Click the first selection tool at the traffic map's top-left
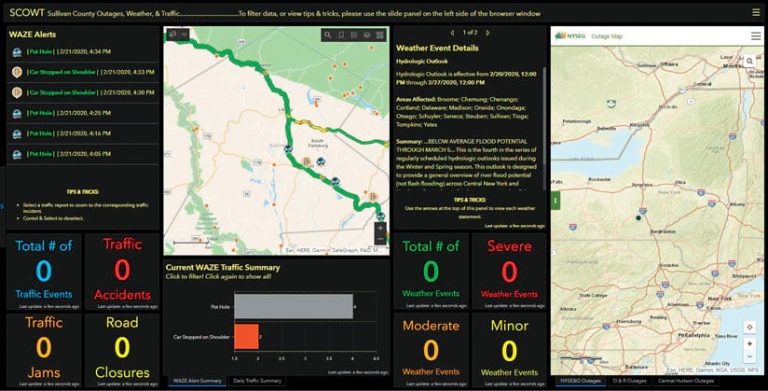This screenshot has height=391, width=768. [x=172, y=34]
